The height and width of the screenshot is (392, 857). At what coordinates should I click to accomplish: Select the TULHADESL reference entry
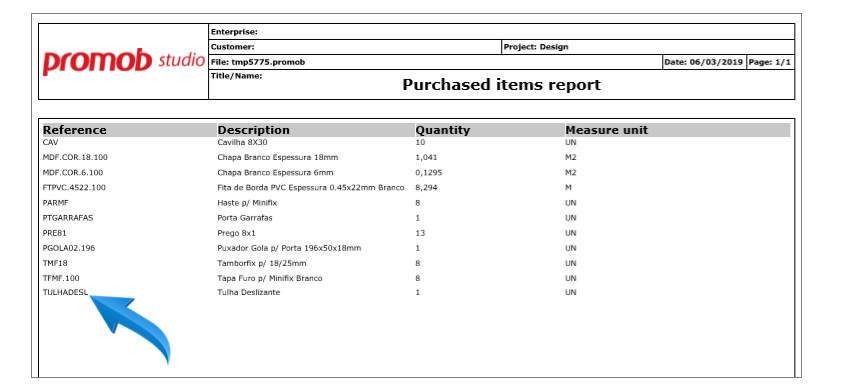[x=65, y=292]
